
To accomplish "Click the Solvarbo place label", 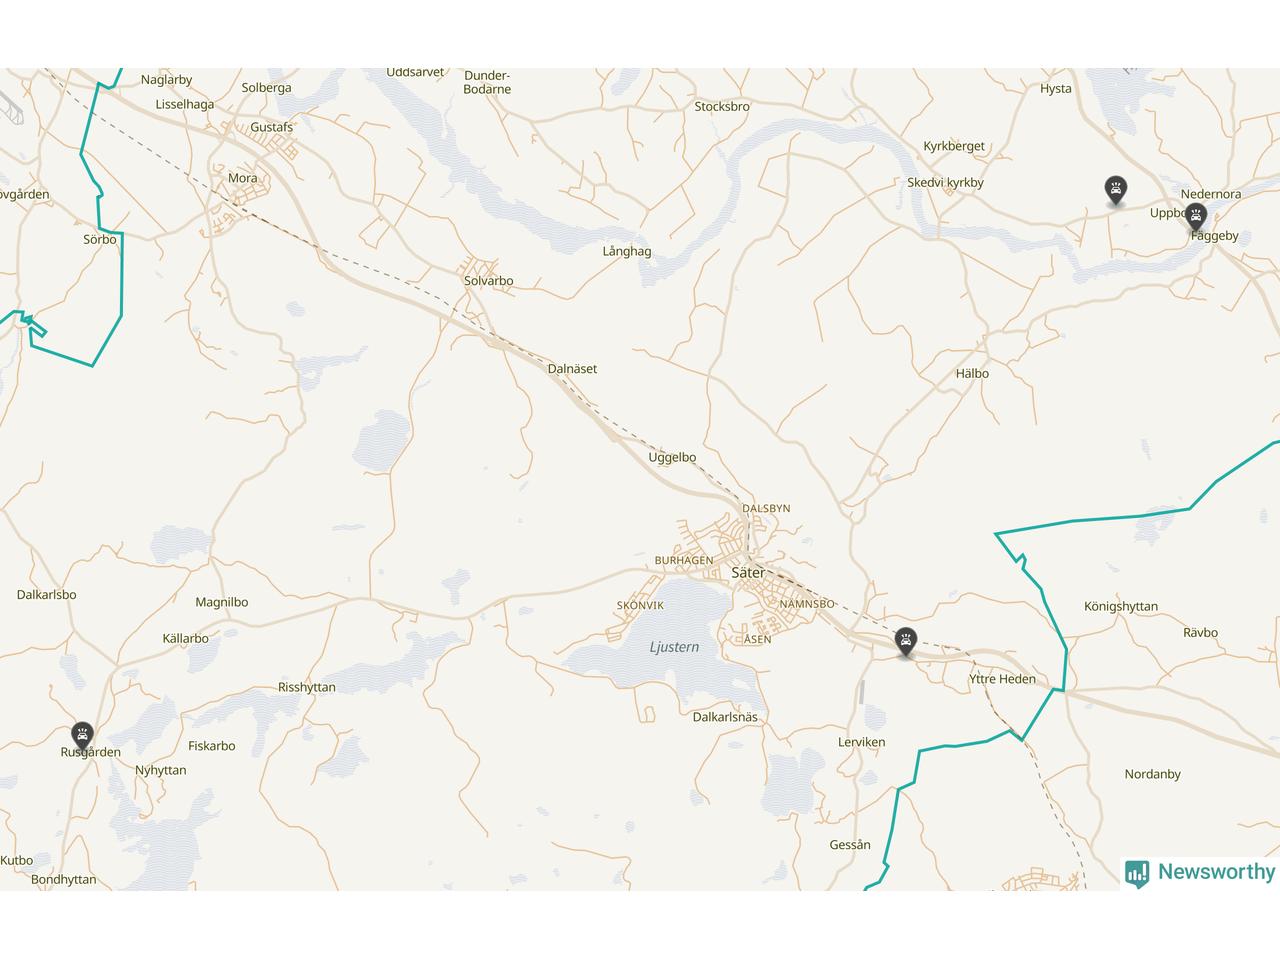I will pos(489,281).
